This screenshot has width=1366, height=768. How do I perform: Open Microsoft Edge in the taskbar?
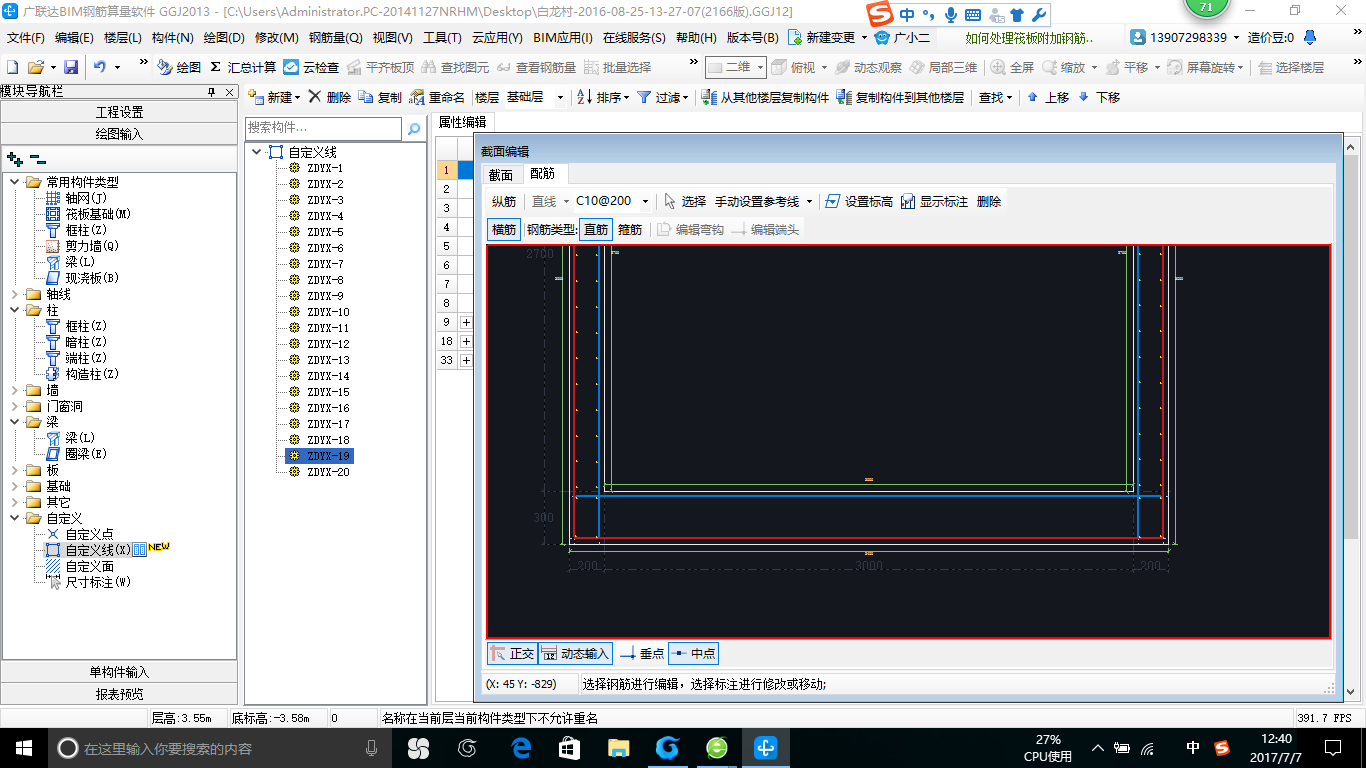(x=520, y=747)
